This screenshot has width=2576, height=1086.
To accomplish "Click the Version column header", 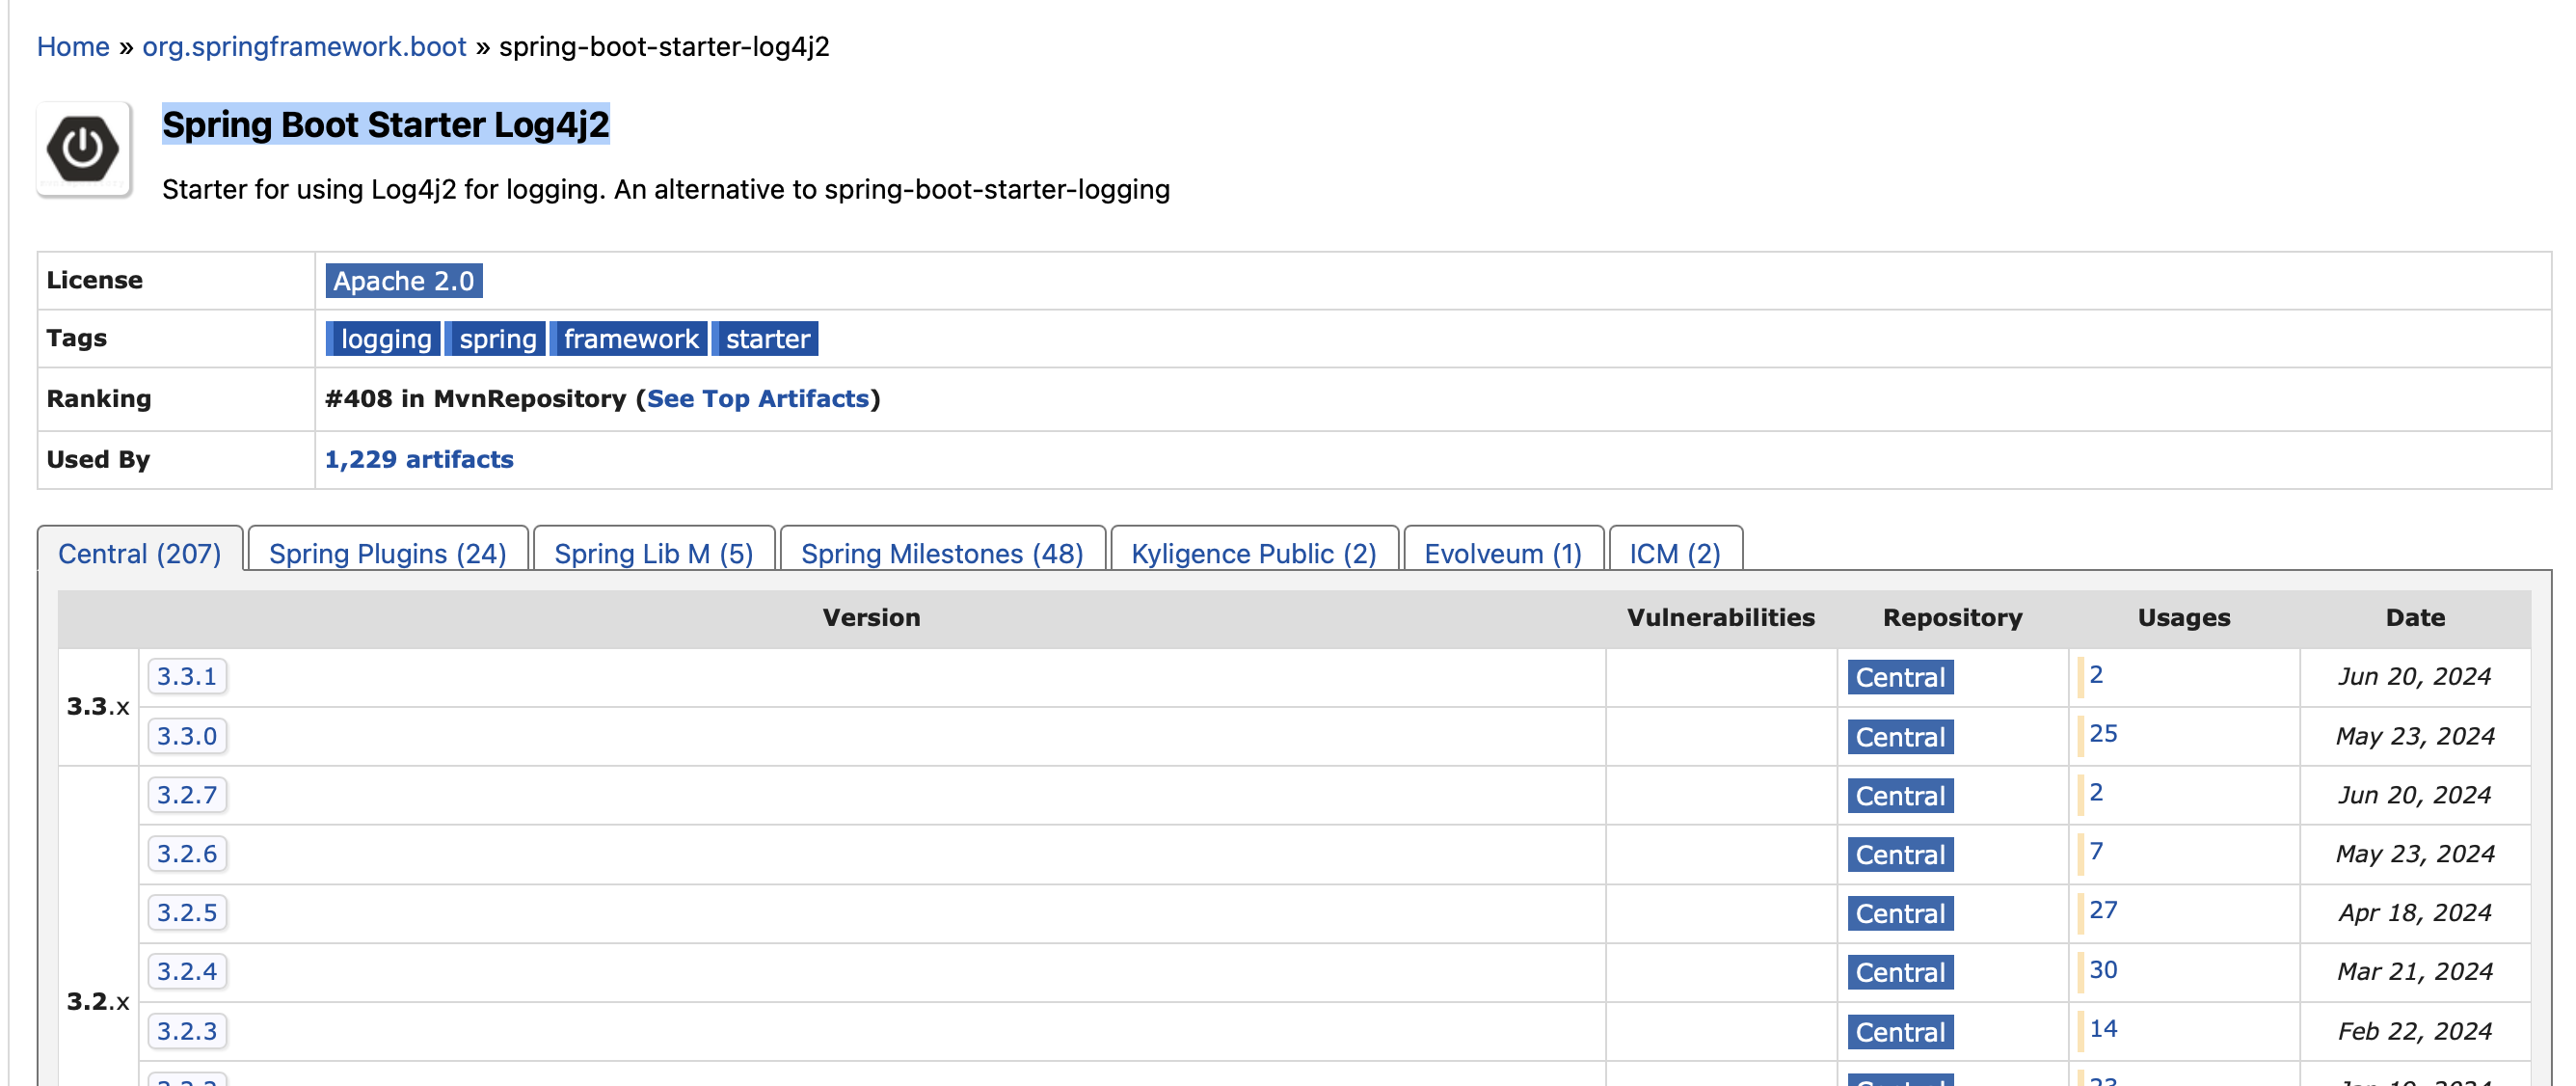I will coord(871,617).
